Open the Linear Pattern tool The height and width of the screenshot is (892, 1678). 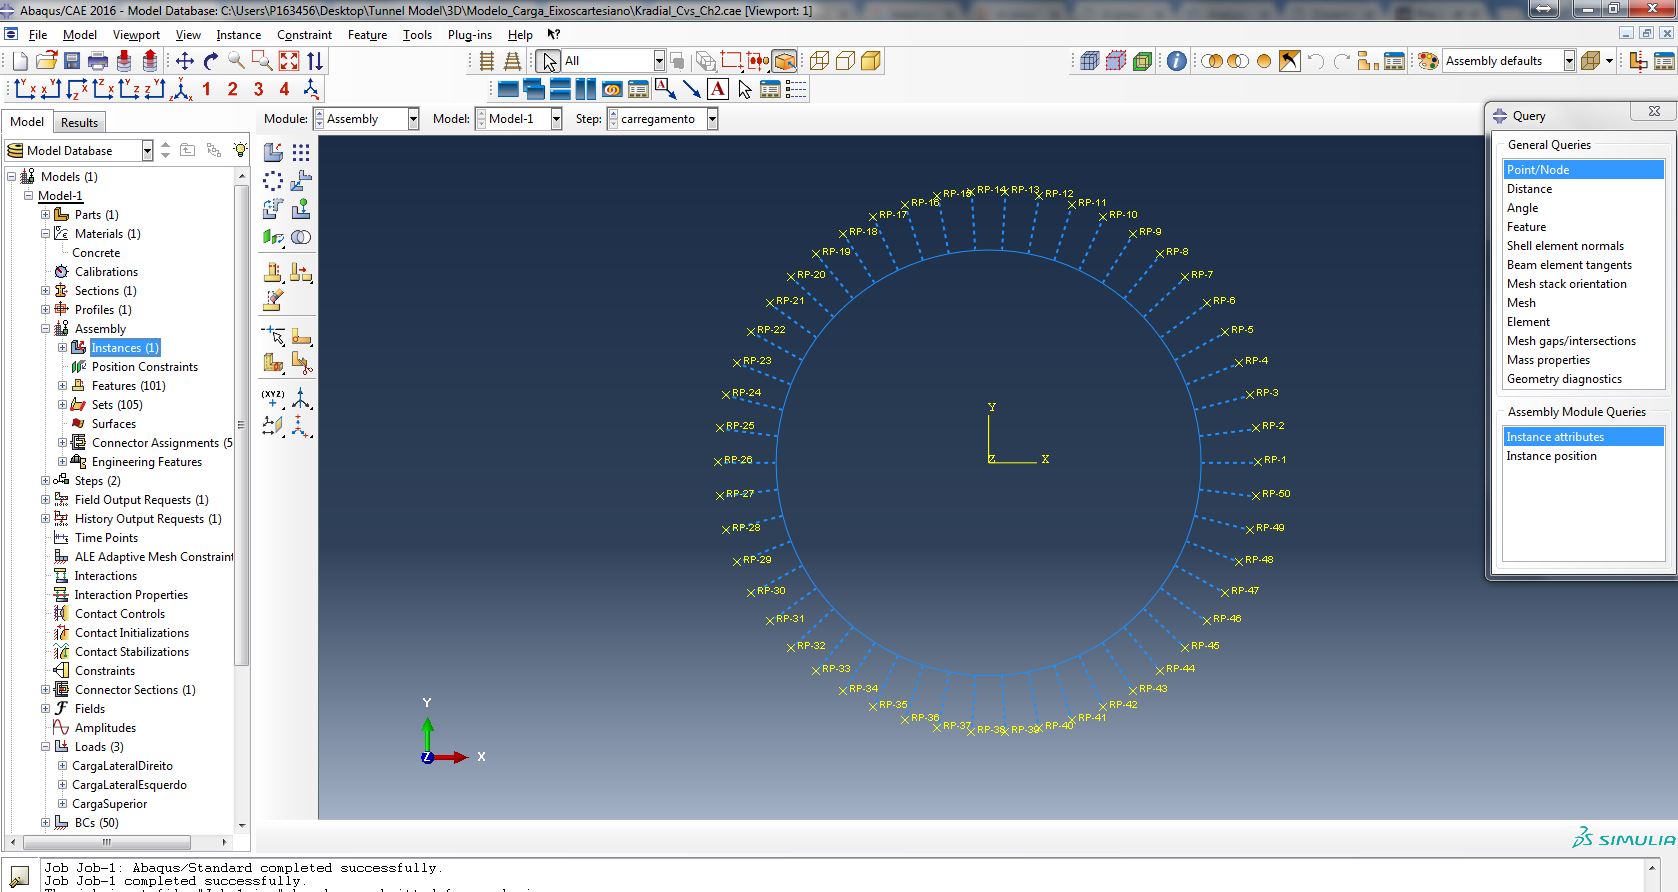301,152
